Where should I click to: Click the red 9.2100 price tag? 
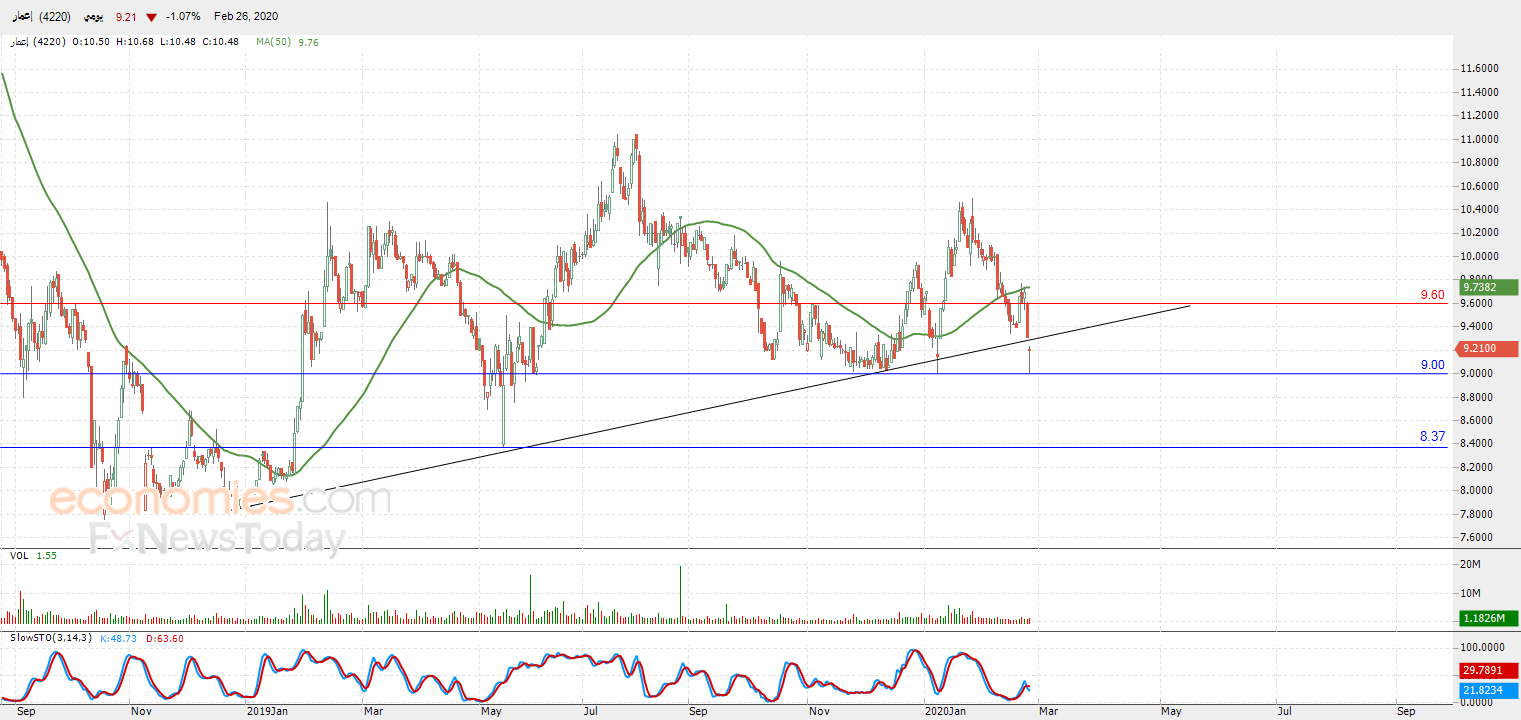coord(1486,348)
